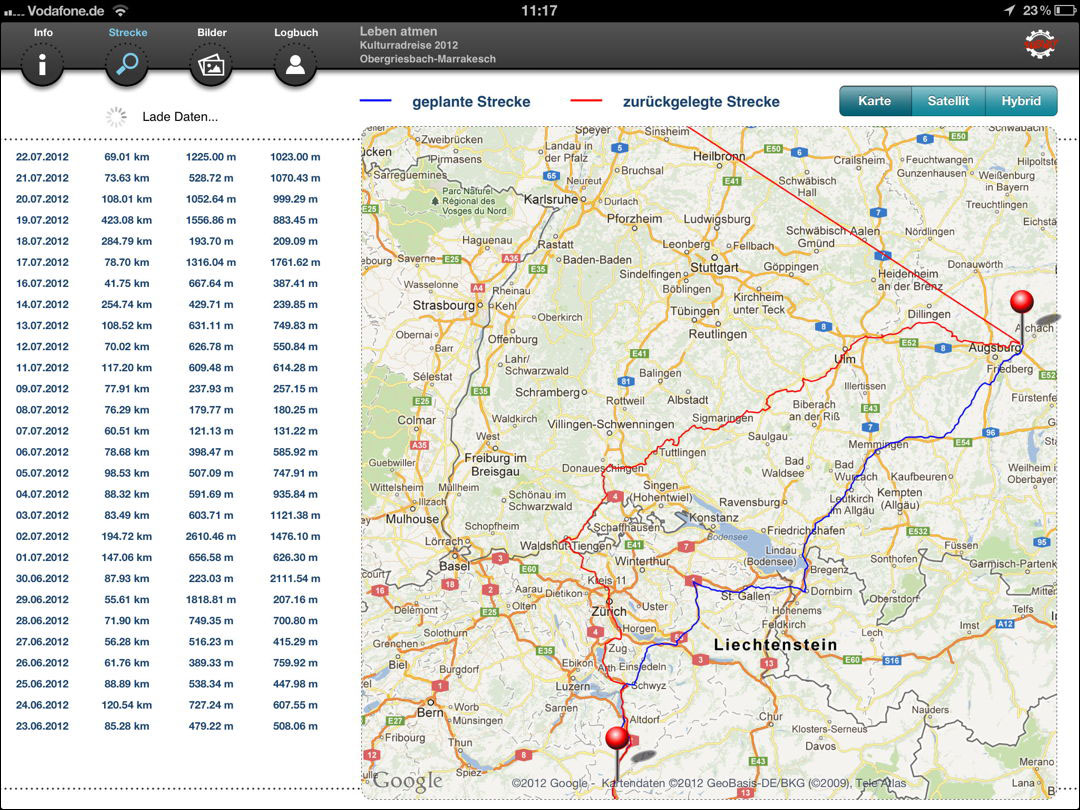1080x810 pixels.
Task: Select the 11.07.2012 route entry
Action: coord(168,368)
